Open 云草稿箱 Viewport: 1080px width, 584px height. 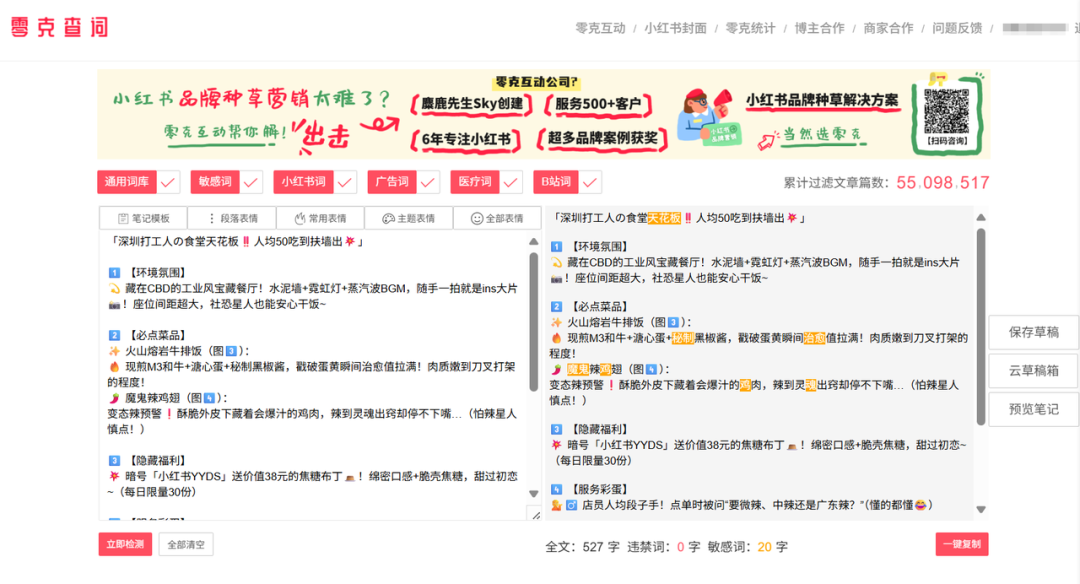pos(1033,371)
